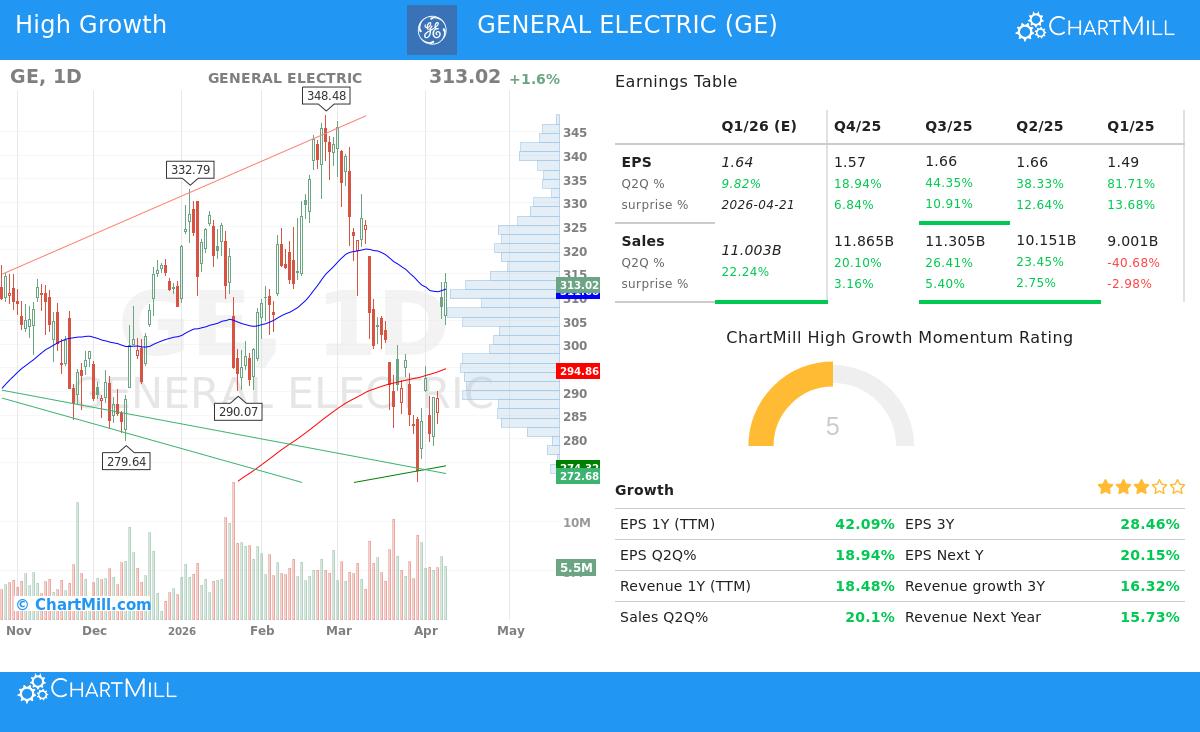1200x732 pixels.
Task: Click the ChartMill gear icon in the header
Action: click(x=1029, y=28)
